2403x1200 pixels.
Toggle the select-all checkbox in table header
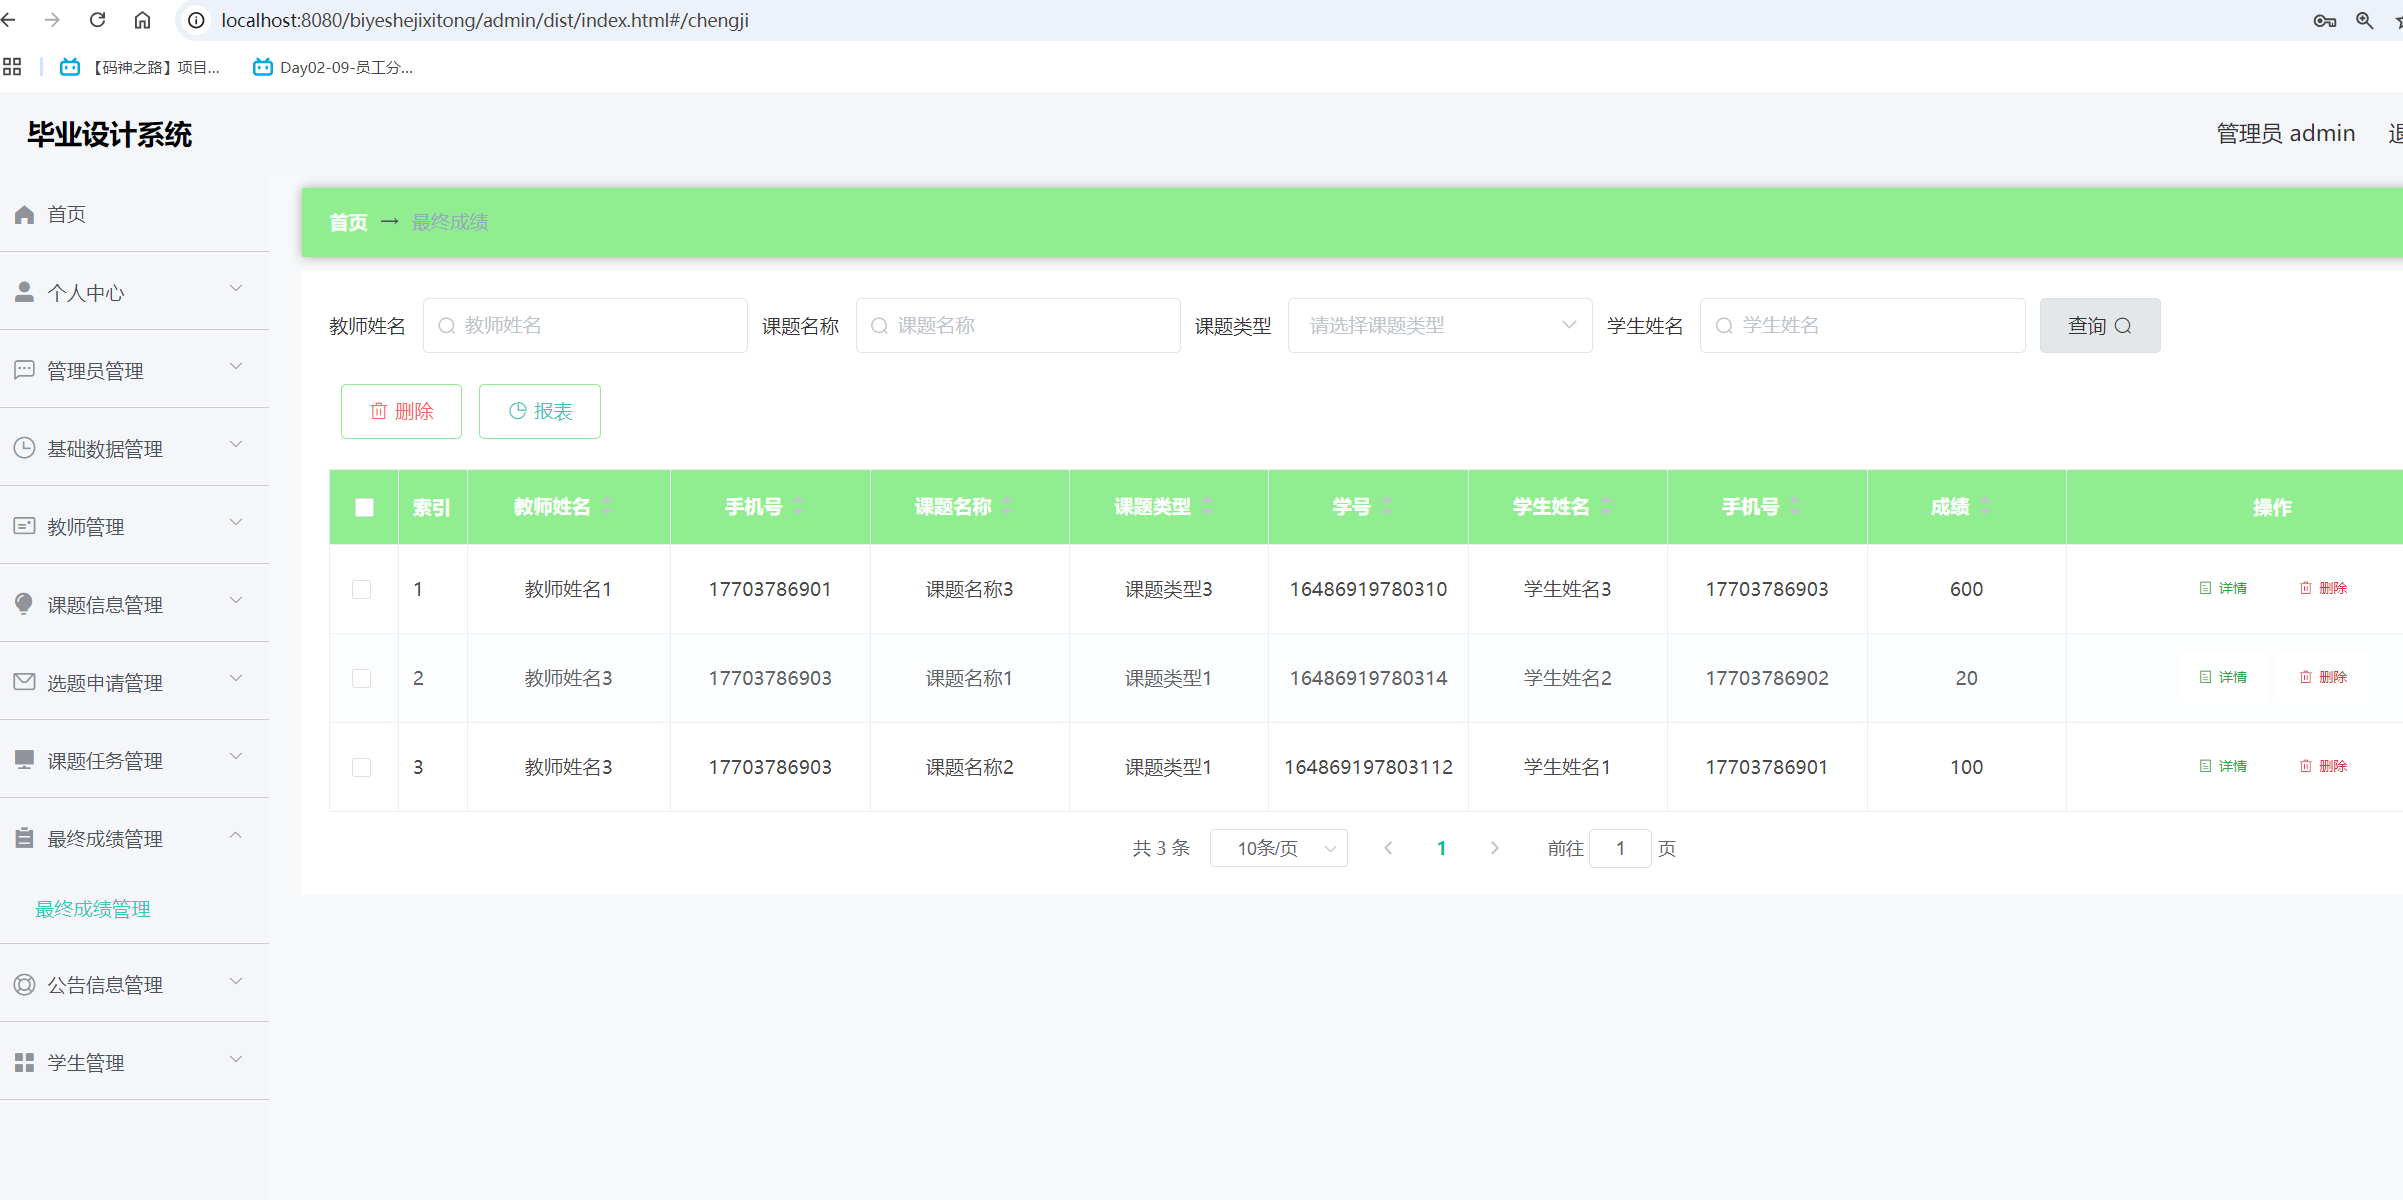coord(364,507)
